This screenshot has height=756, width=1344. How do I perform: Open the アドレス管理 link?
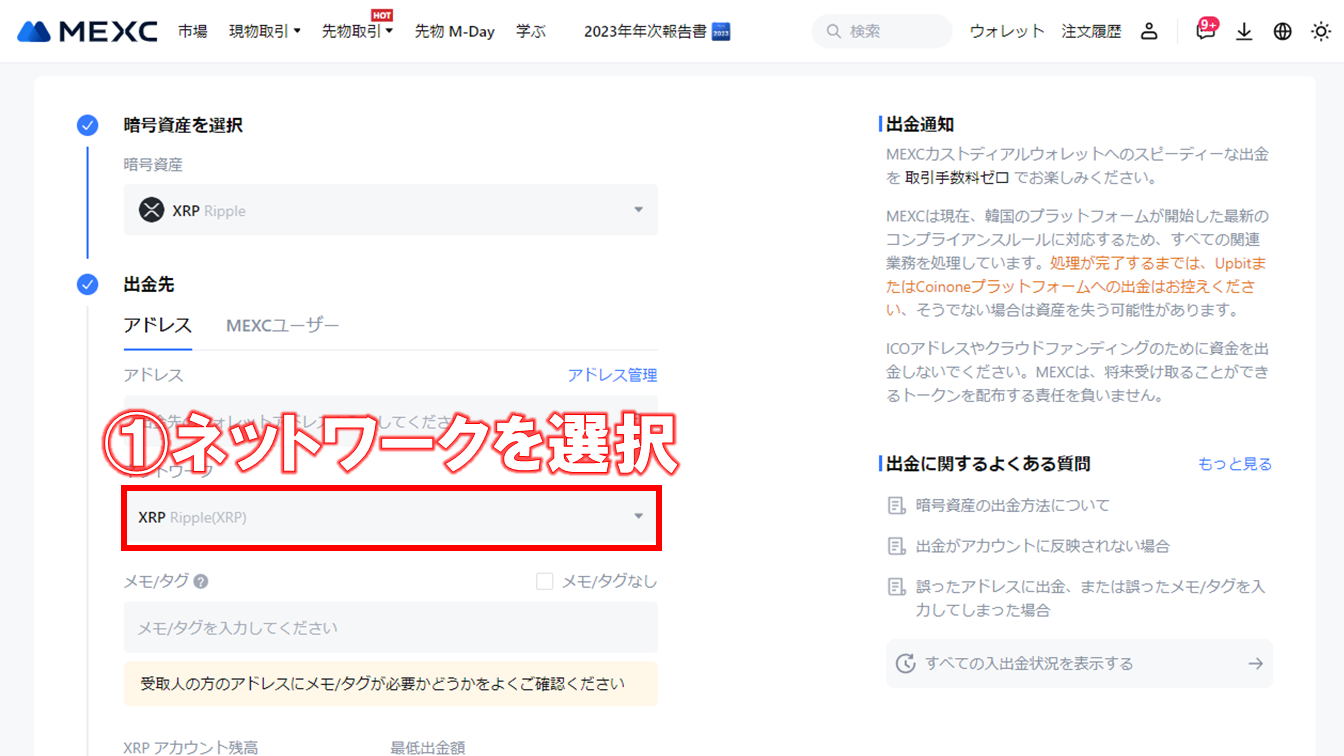click(x=612, y=374)
